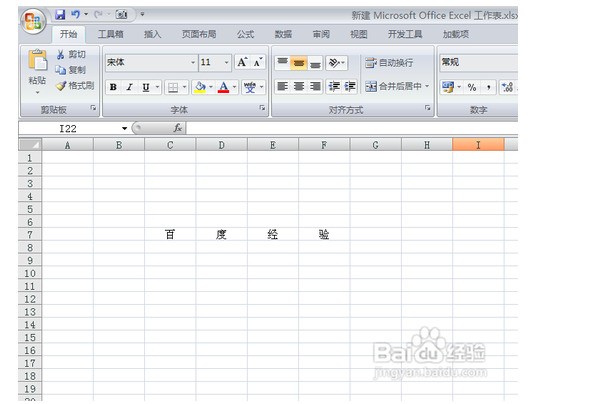Toggle italic formatting

point(129,87)
